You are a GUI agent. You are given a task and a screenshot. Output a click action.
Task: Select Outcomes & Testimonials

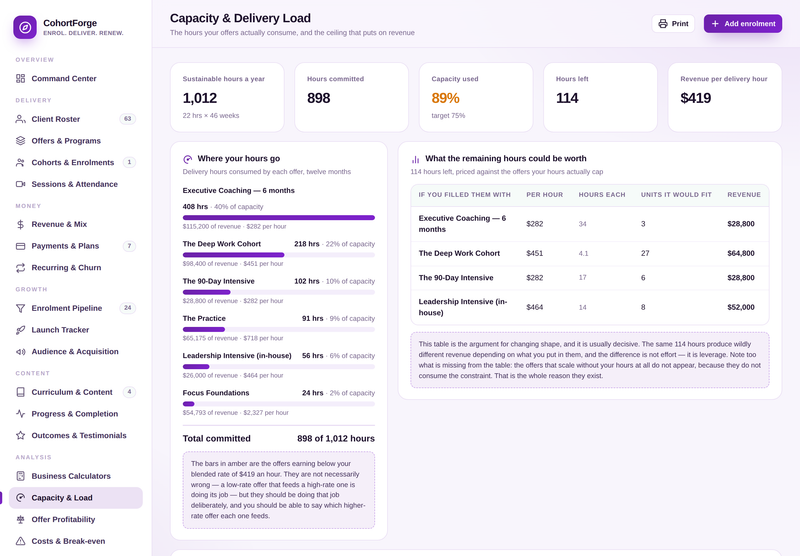click(x=76, y=436)
